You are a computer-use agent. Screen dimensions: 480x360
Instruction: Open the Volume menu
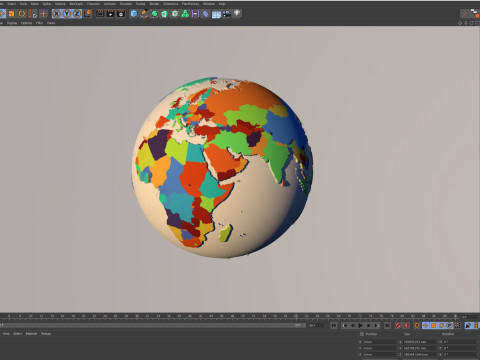60,4
